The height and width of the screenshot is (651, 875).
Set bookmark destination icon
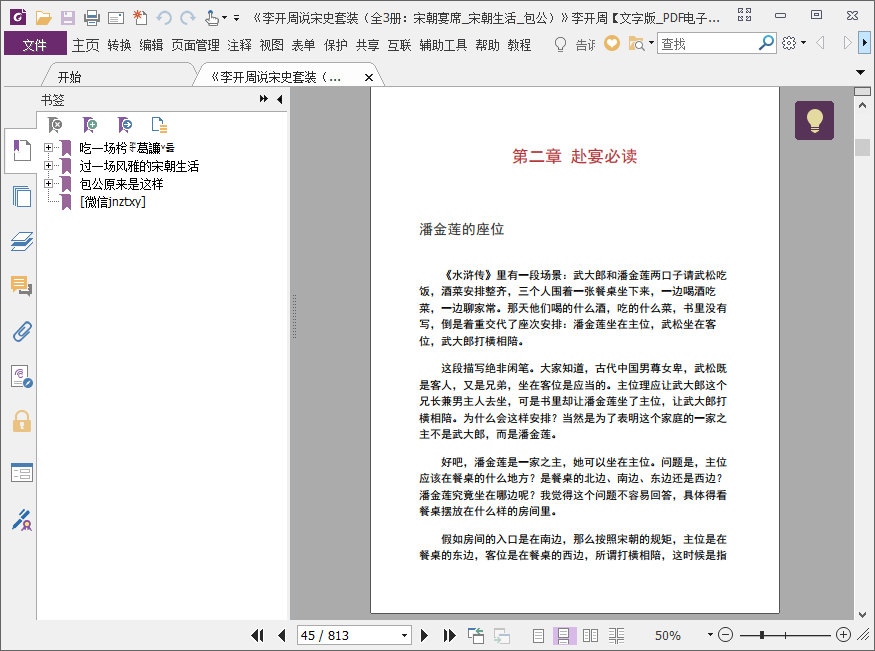click(x=124, y=125)
